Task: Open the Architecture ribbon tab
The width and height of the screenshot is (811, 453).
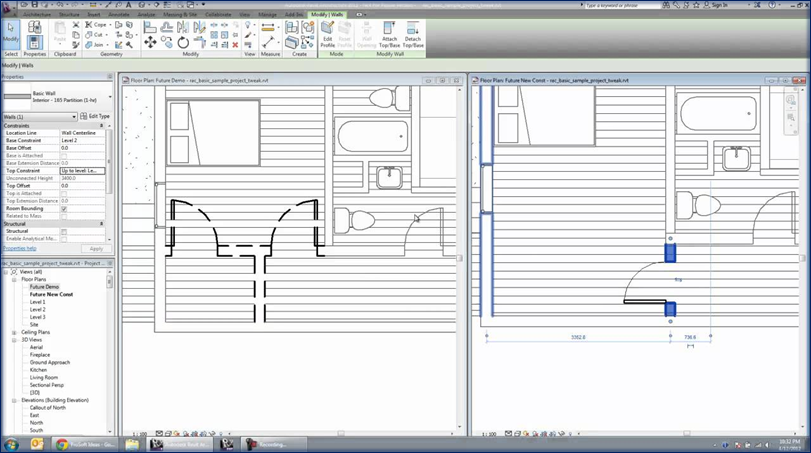Action: [37, 15]
